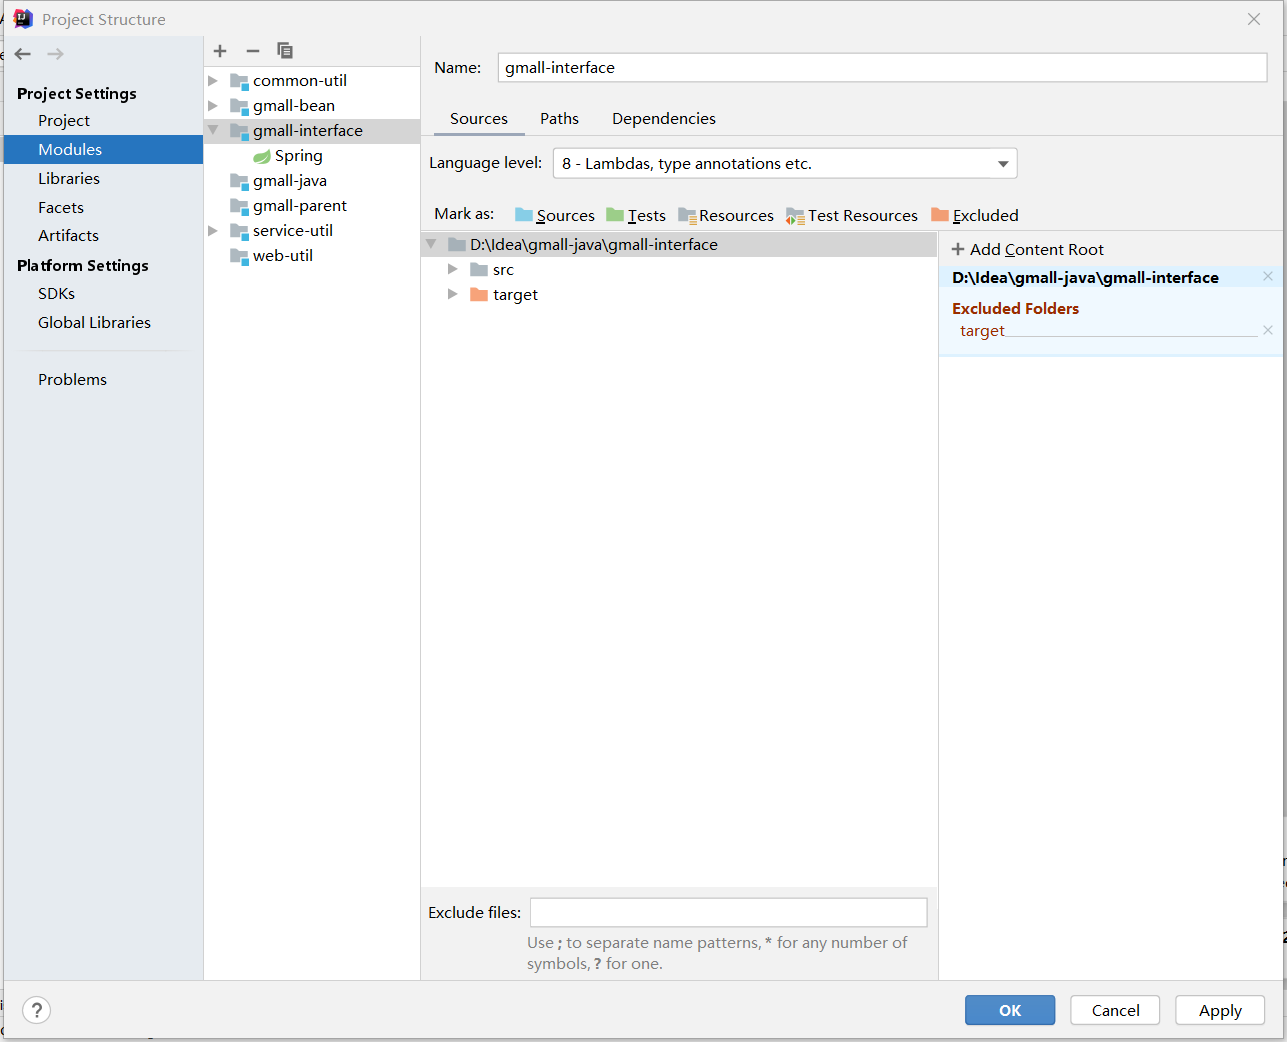Click the gmall-parent module folder icon
Image resolution: width=1287 pixels, height=1042 pixels.
[239, 206]
